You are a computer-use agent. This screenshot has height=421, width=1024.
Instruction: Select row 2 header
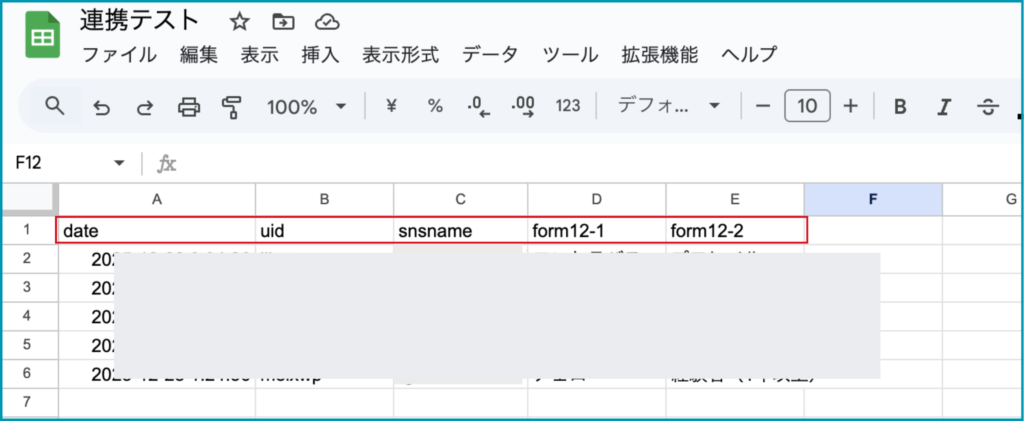29,258
